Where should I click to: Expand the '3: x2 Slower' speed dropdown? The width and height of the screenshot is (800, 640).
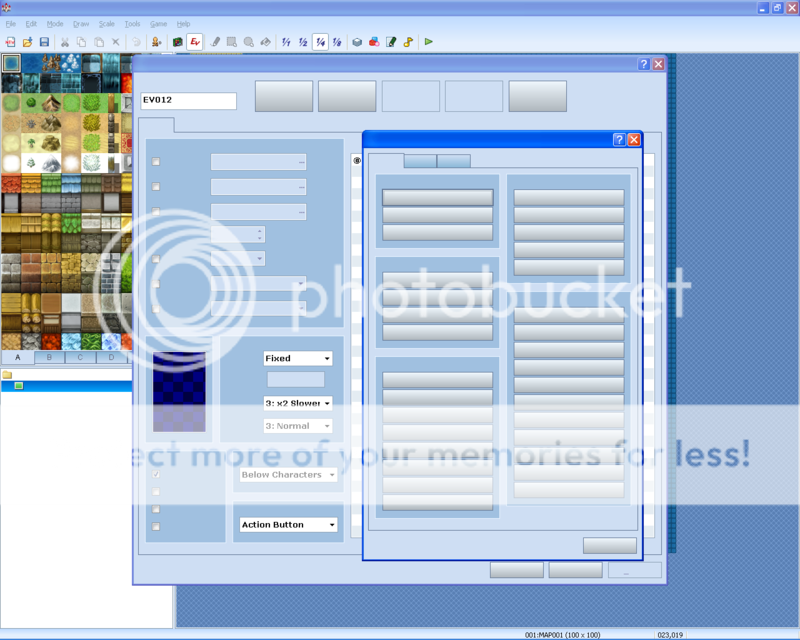[298, 403]
